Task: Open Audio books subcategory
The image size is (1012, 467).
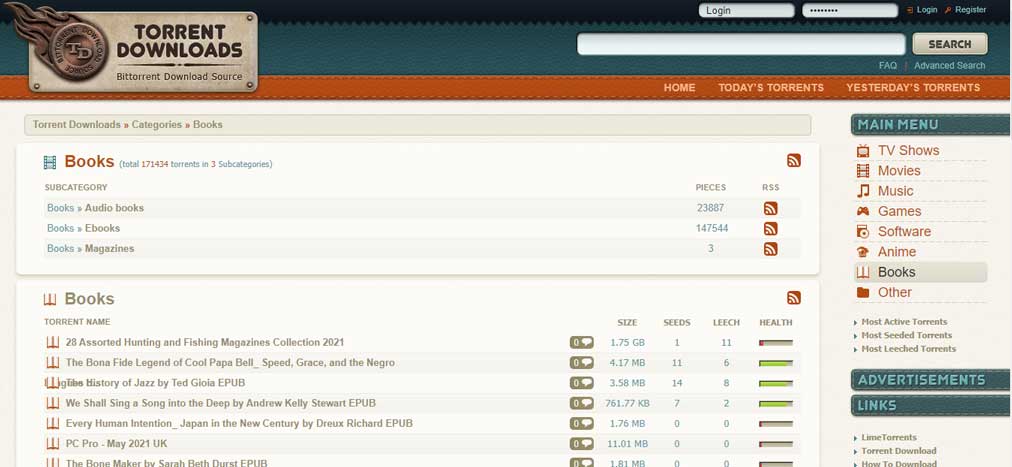Action: (114, 208)
